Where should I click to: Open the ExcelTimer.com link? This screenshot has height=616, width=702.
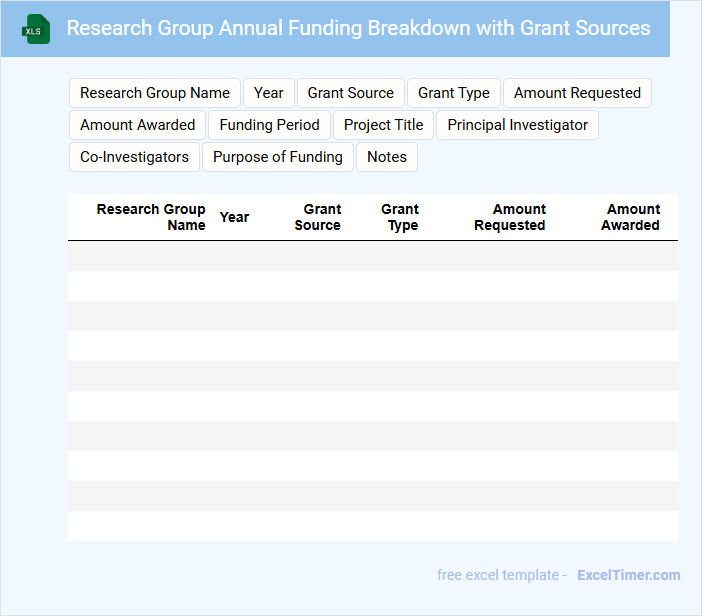(x=629, y=575)
